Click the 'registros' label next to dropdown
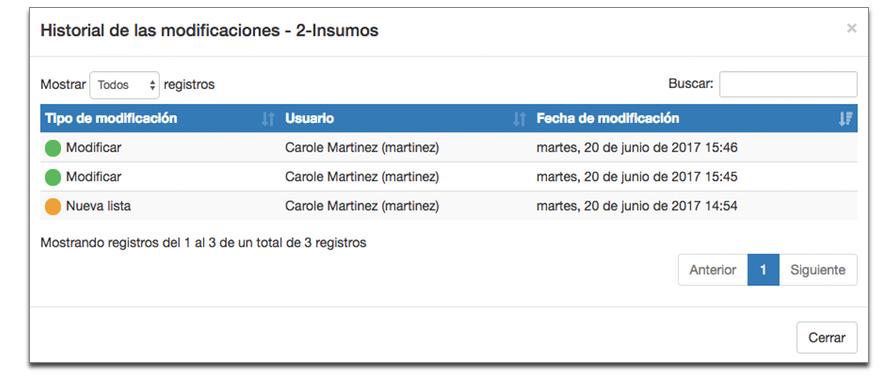892x378 pixels. tap(189, 85)
